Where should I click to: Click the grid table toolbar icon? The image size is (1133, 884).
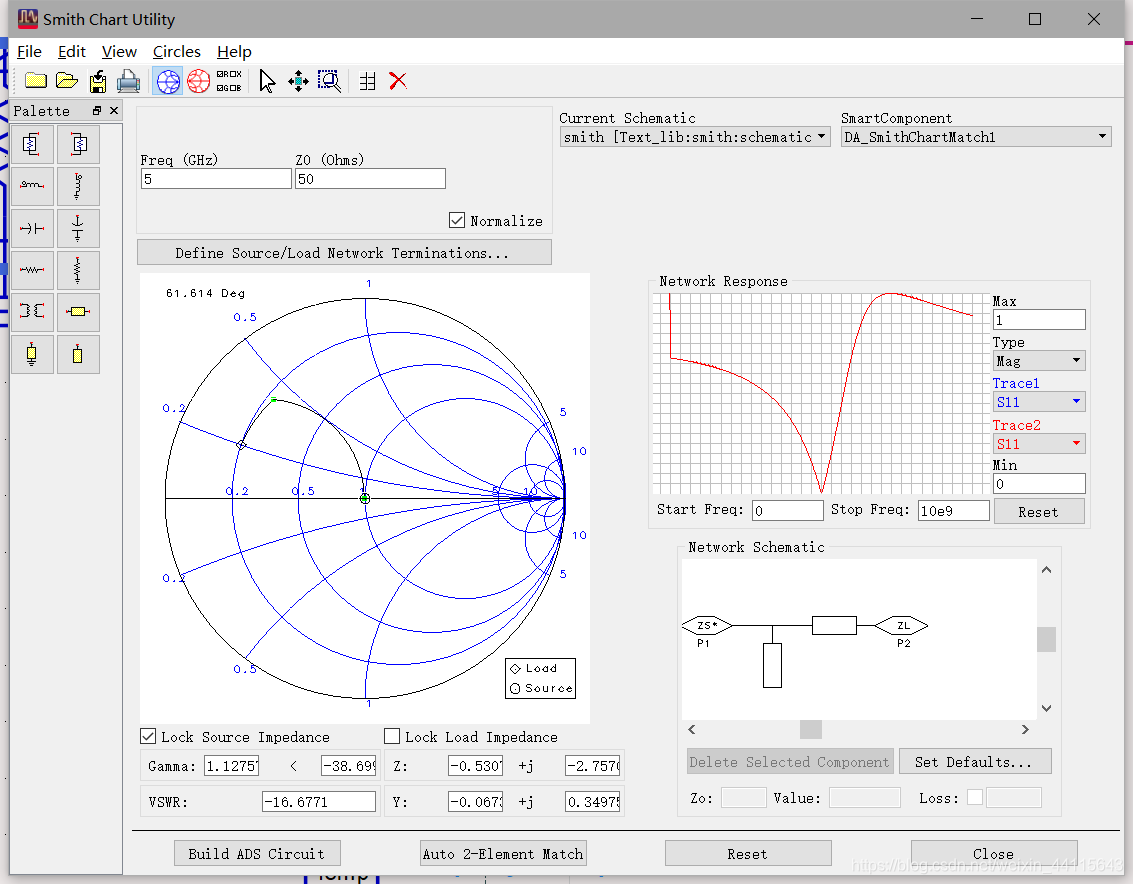[x=367, y=81]
